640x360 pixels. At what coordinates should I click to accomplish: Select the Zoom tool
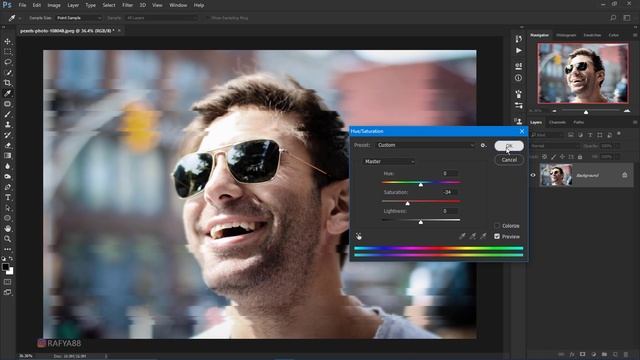pyautogui.click(x=7, y=239)
